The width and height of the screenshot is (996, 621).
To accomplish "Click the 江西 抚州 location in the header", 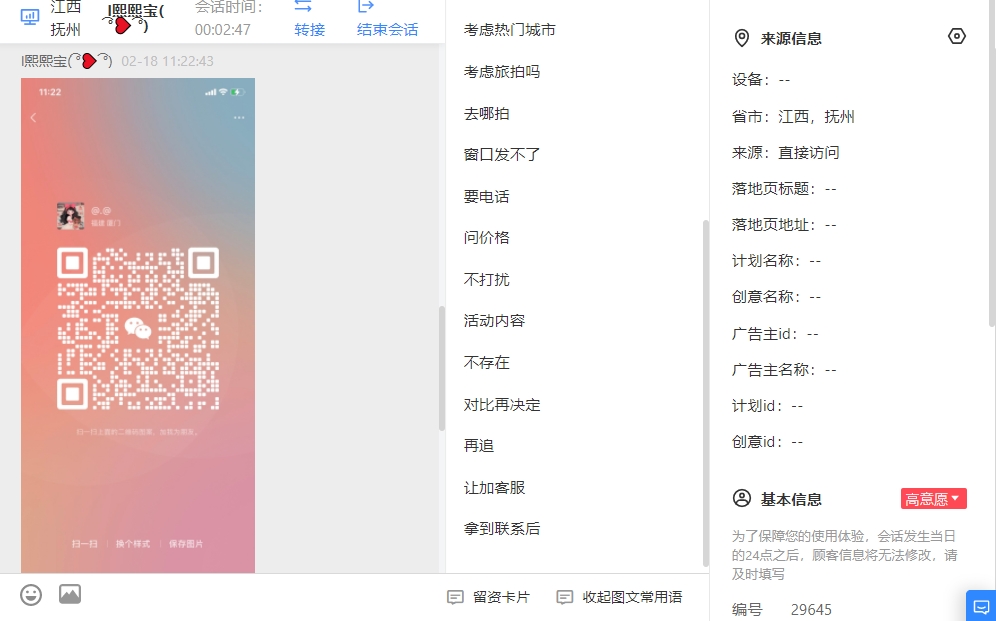I will [x=65, y=18].
